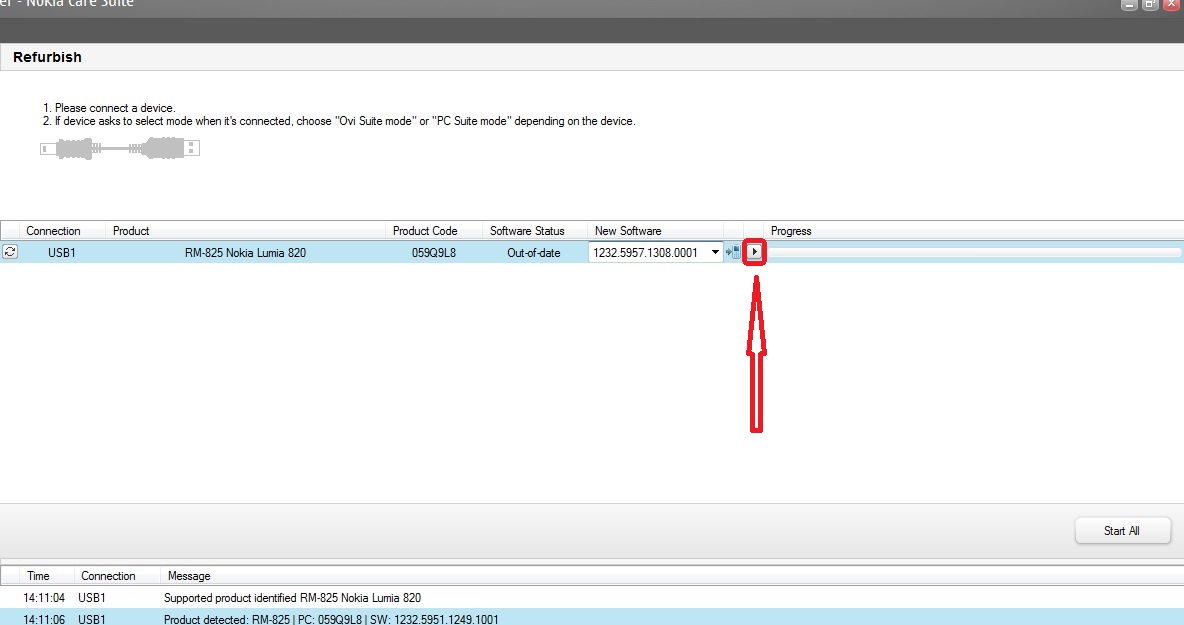Select the 14:11:04 log entry time
This screenshot has width=1184, height=625.
(x=44, y=598)
